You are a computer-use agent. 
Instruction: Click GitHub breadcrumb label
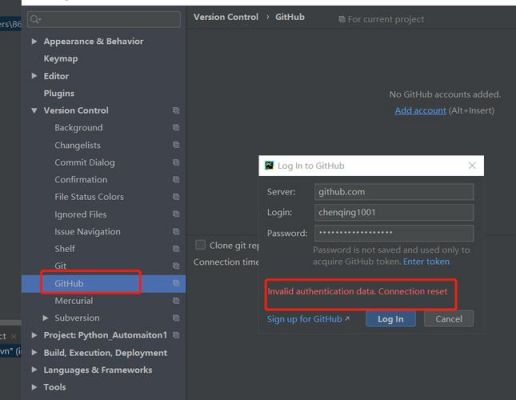click(x=290, y=17)
